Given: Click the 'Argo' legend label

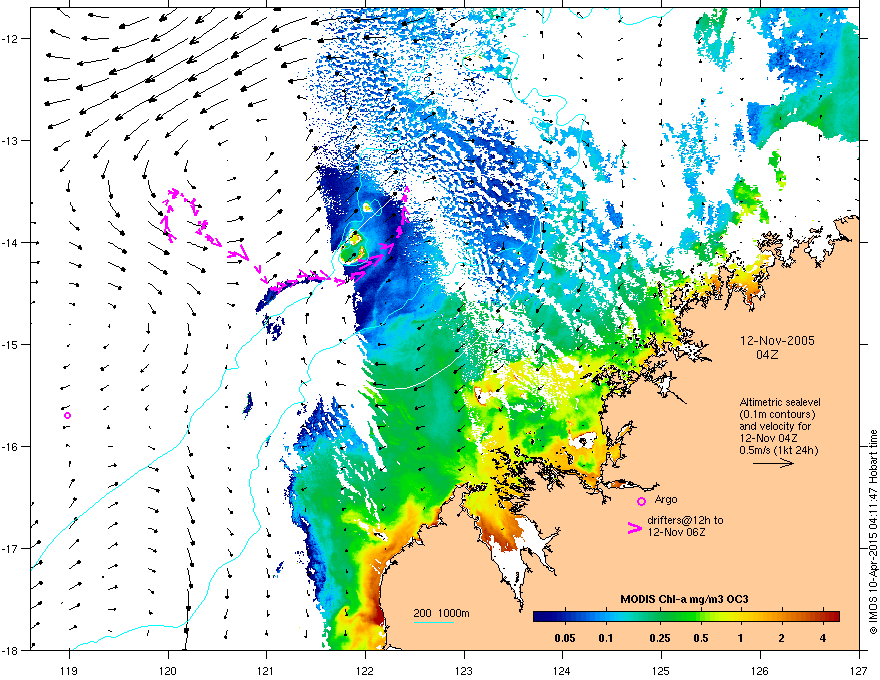Looking at the screenshot, I should (666, 499).
